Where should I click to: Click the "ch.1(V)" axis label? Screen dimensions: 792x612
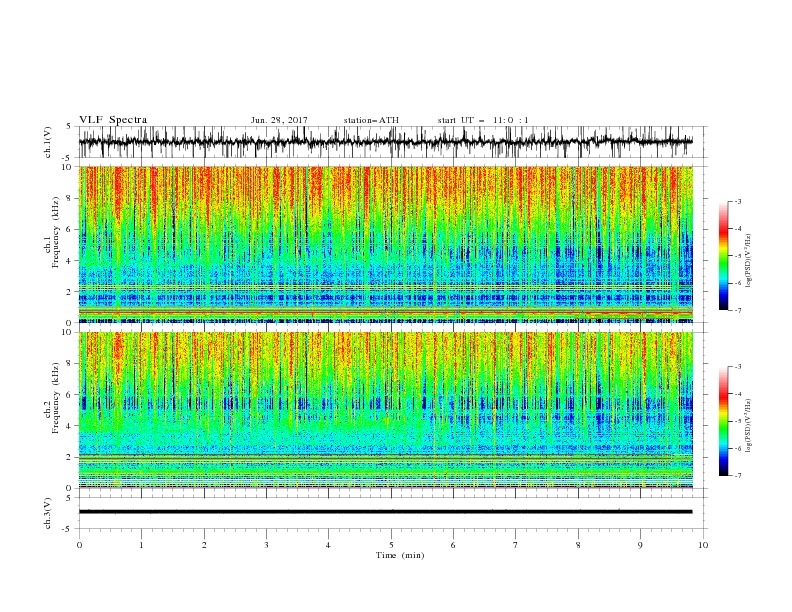[x=48, y=142]
